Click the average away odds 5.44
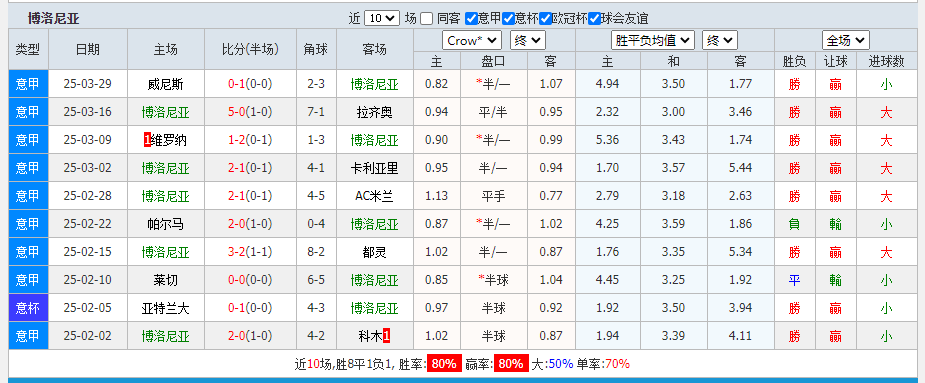This screenshot has width=925, height=383. coord(740,168)
